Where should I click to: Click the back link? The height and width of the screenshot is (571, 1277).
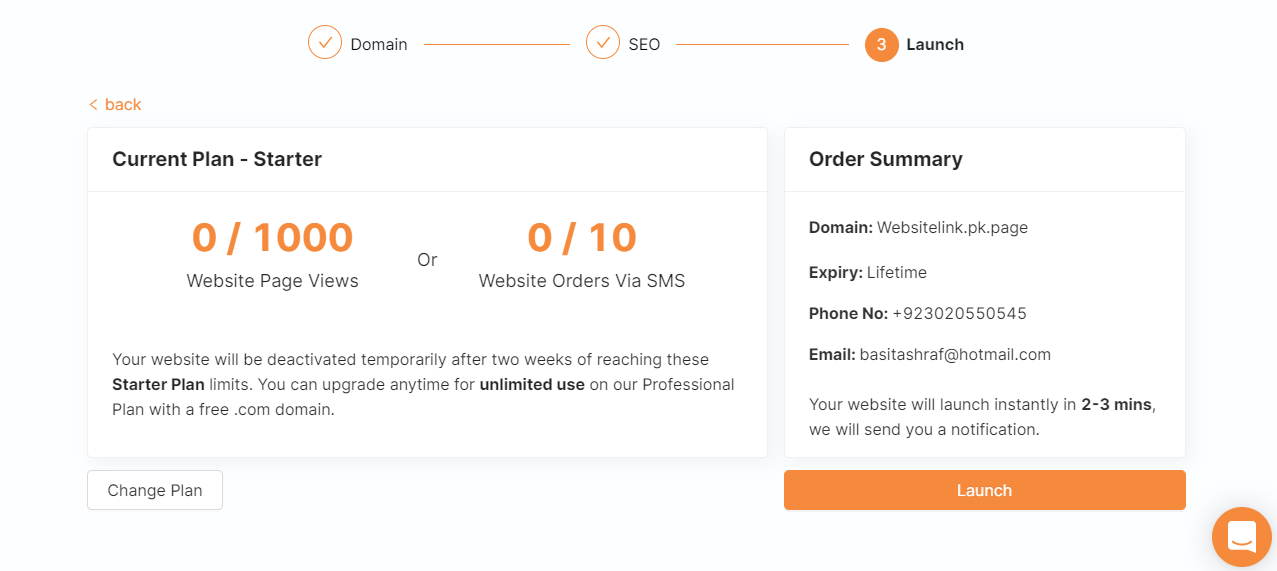coord(122,105)
